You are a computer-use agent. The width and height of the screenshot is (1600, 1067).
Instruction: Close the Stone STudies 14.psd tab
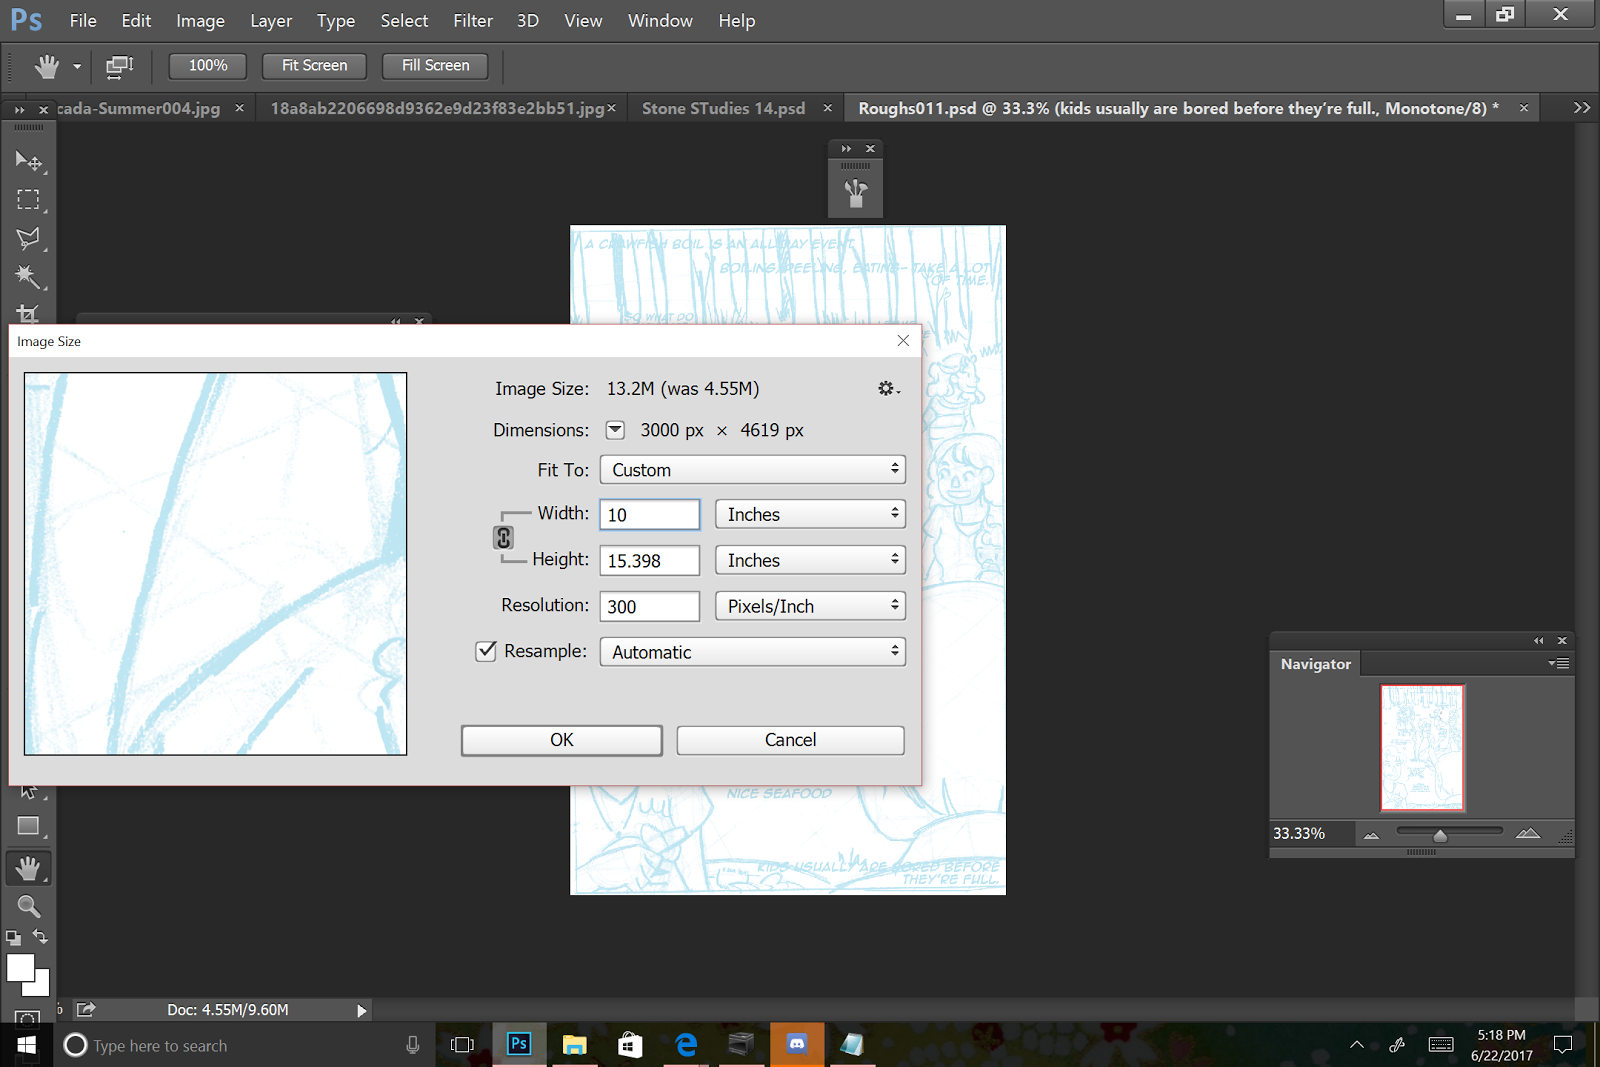pyautogui.click(x=827, y=108)
